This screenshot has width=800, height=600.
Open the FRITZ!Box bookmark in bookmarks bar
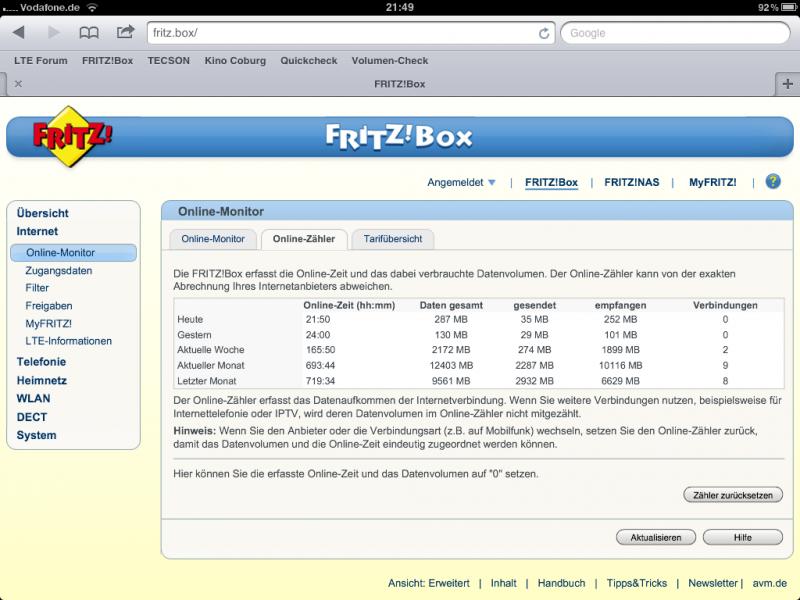(x=107, y=60)
